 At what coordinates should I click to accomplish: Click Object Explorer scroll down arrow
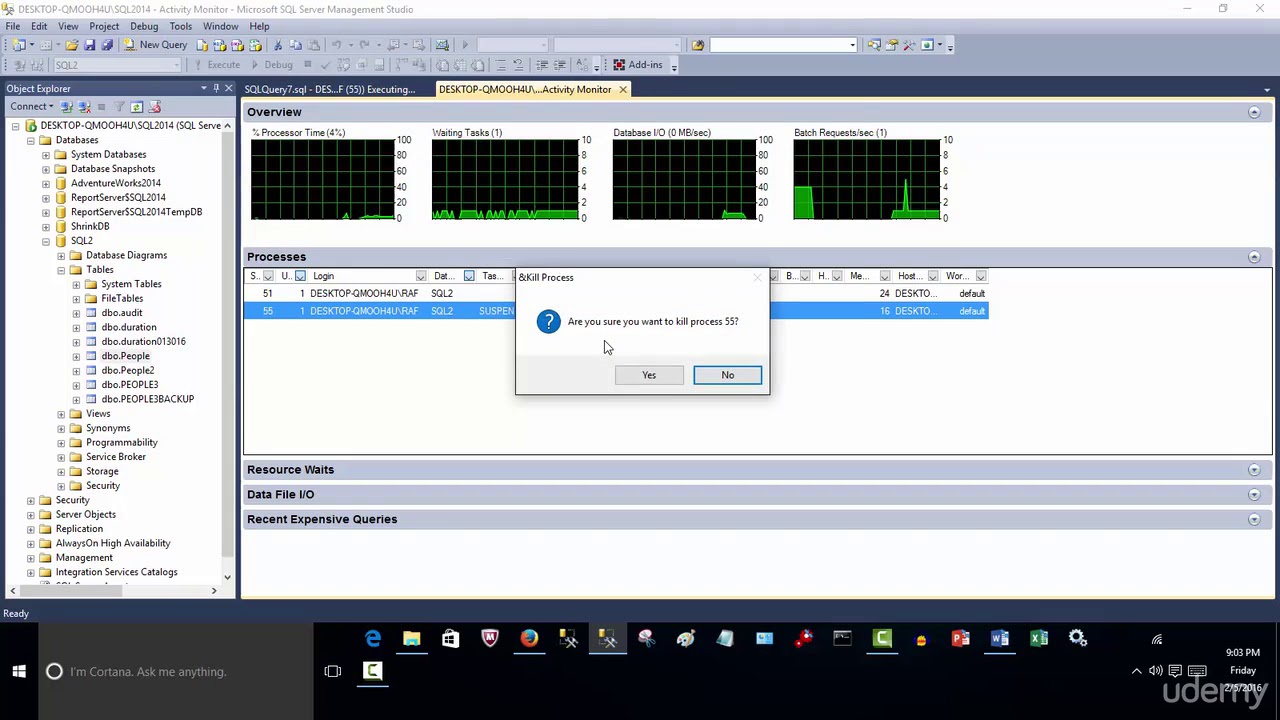click(227, 577)
